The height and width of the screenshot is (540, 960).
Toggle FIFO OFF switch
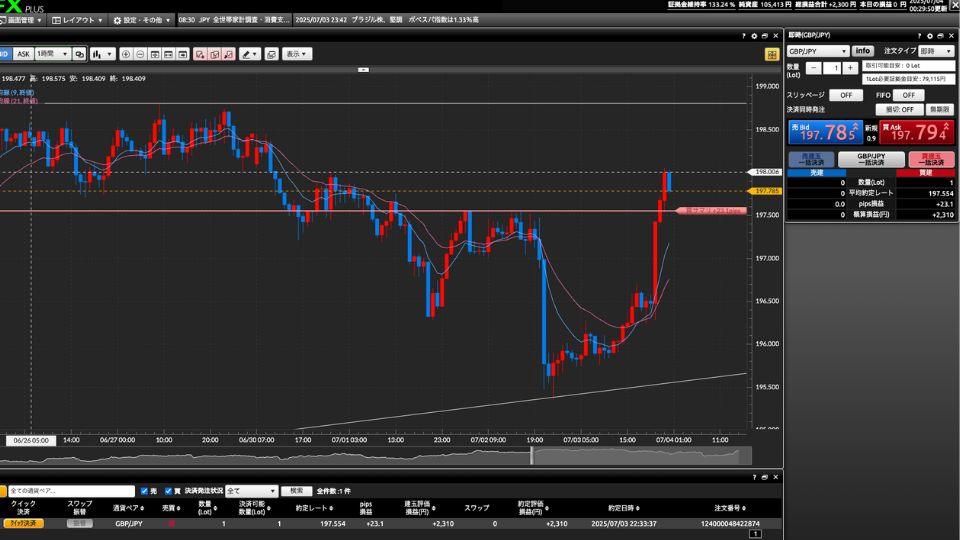909,95
